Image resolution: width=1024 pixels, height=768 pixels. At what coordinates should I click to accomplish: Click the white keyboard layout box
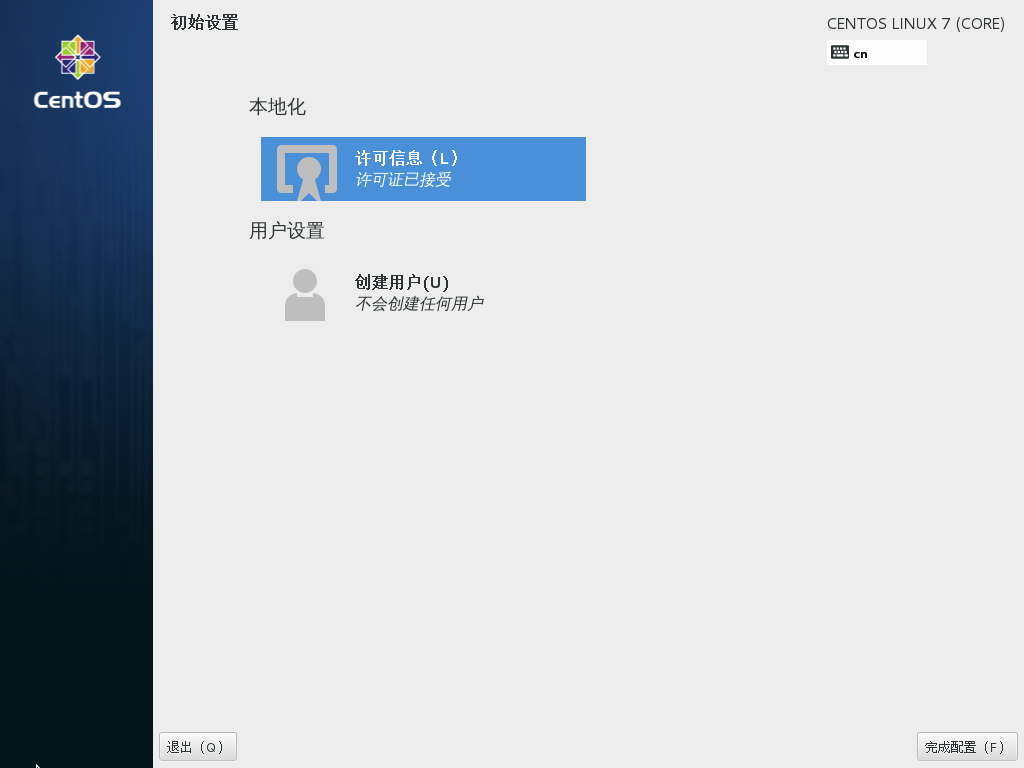900,53
